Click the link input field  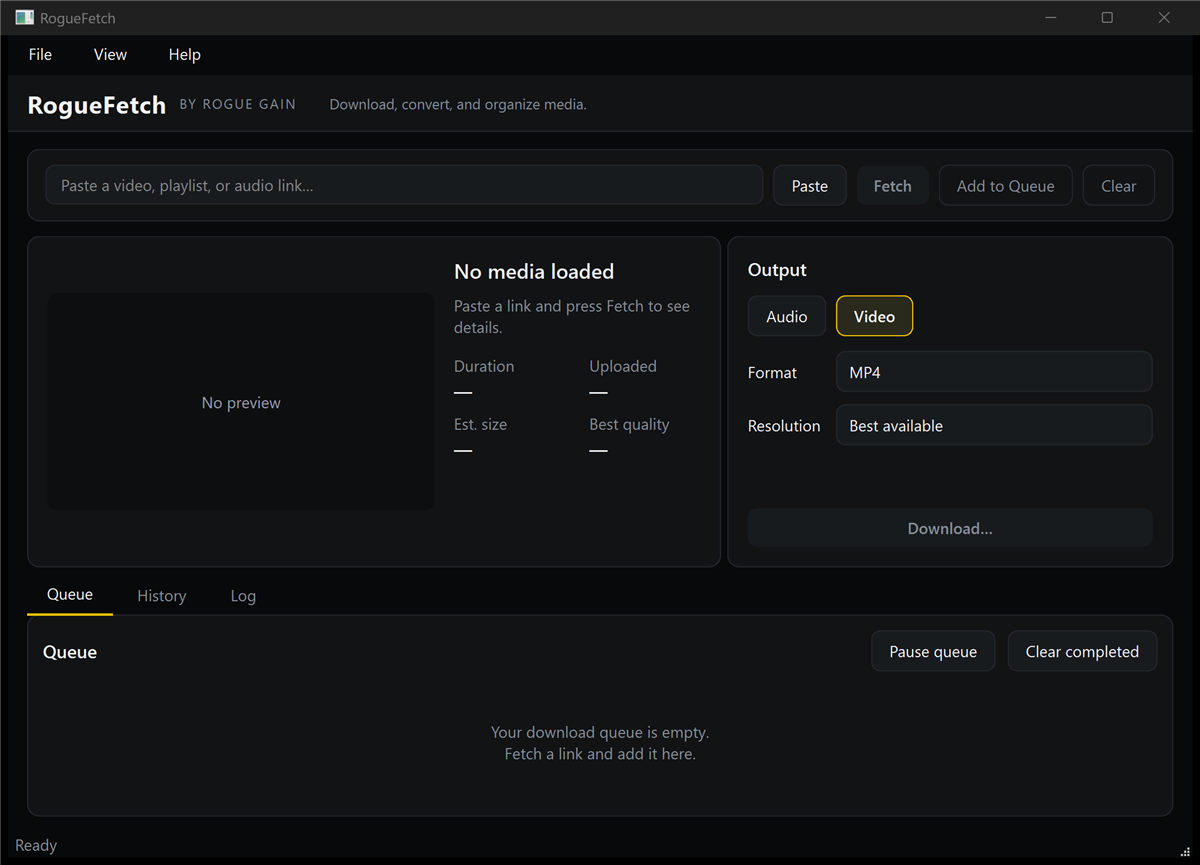pos(404,185)
